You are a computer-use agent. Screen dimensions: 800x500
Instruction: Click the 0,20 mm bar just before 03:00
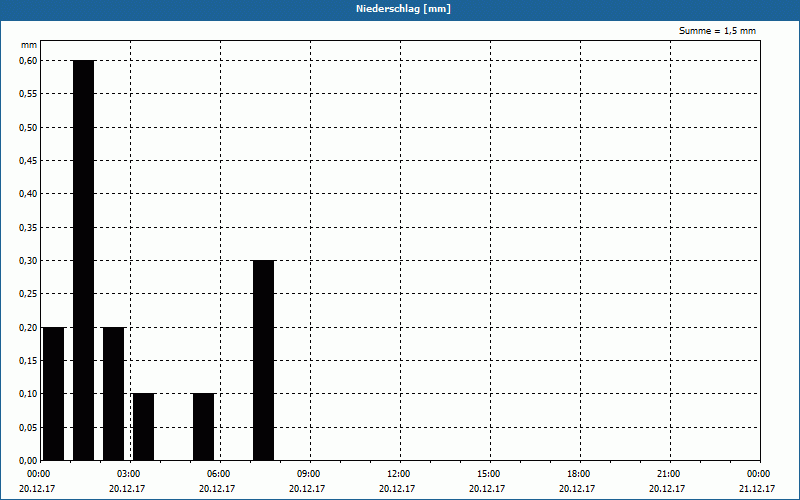[114, 394]
